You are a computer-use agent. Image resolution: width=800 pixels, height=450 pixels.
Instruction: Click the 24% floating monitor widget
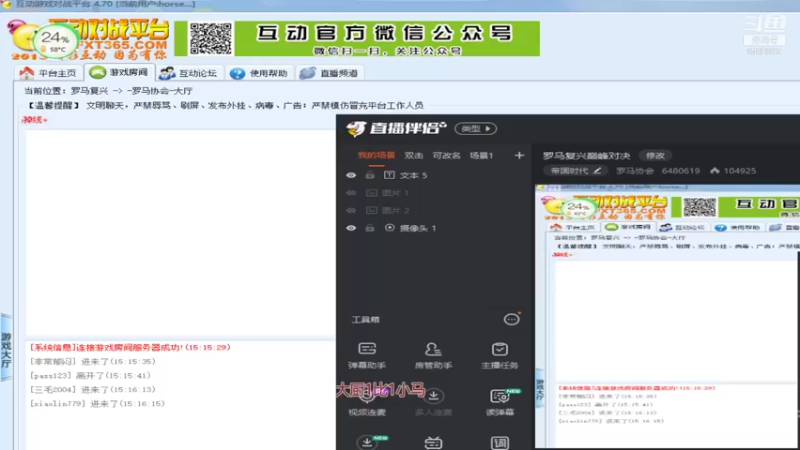(55, 41)
